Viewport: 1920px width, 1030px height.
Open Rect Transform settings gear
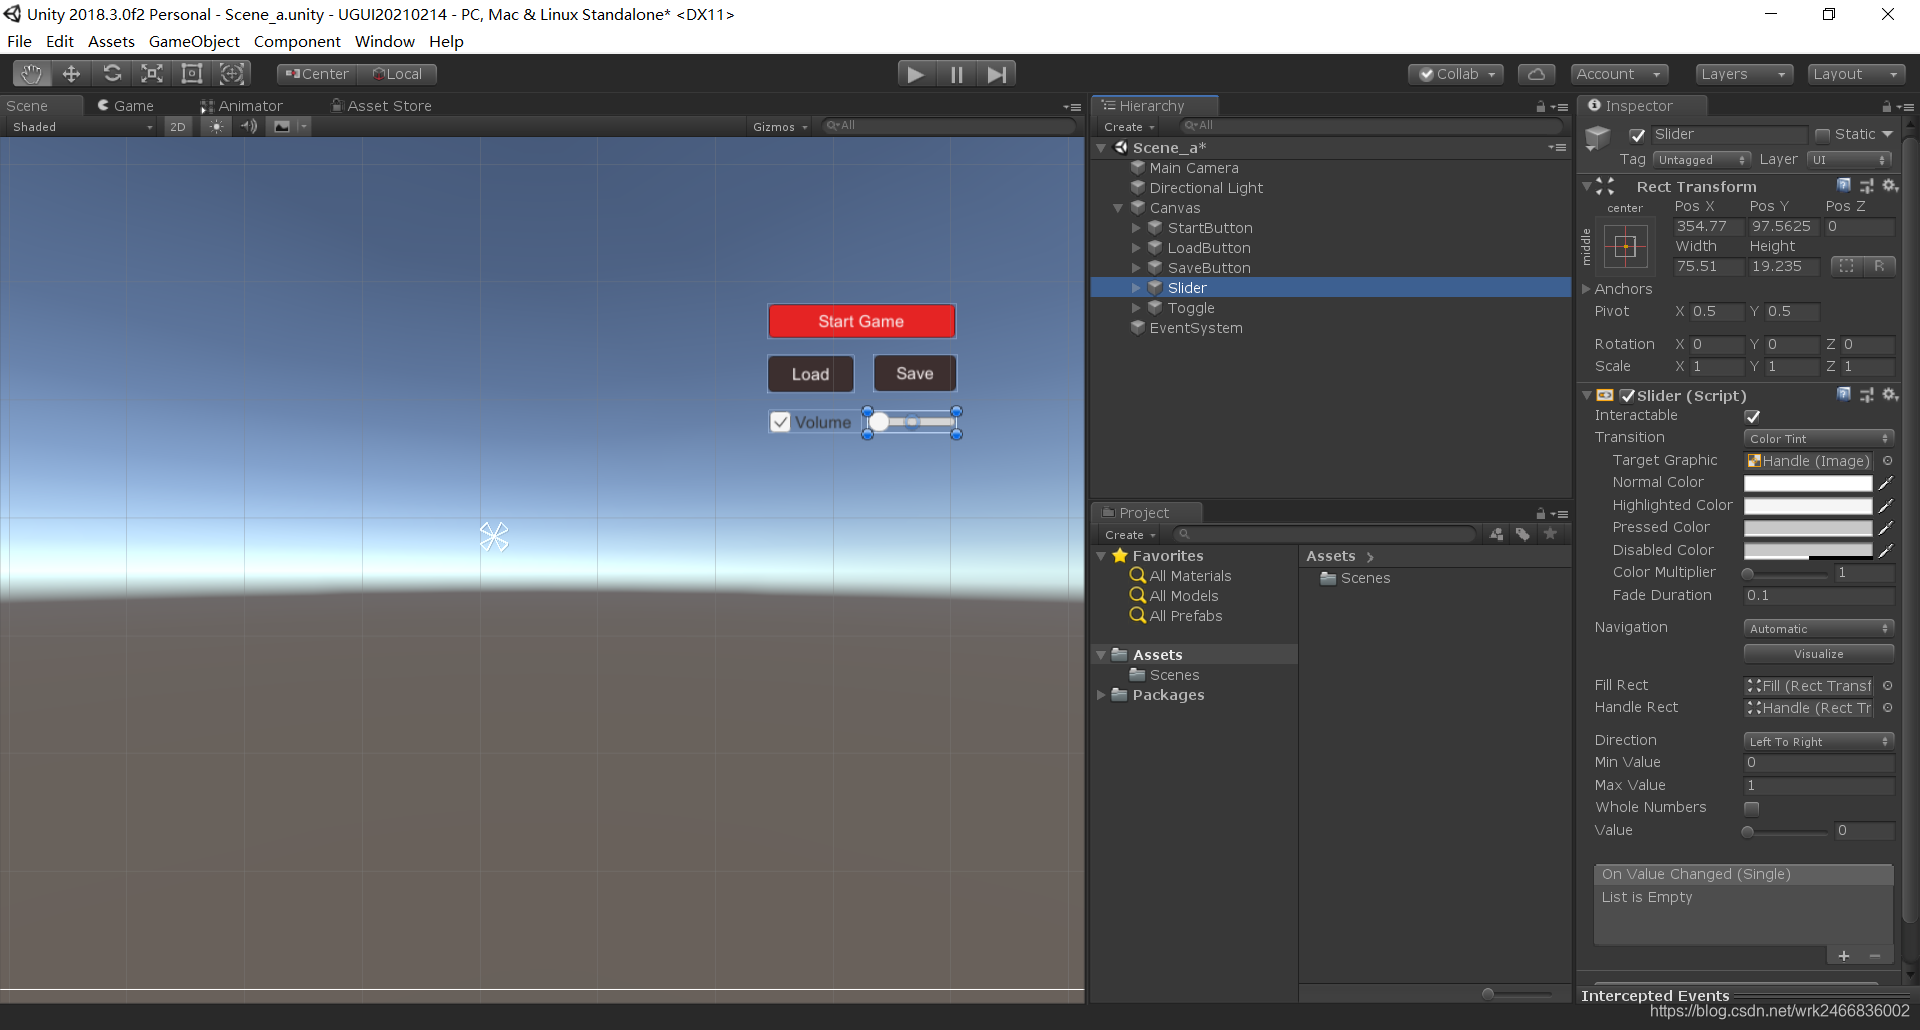[x=1890, y=186]
